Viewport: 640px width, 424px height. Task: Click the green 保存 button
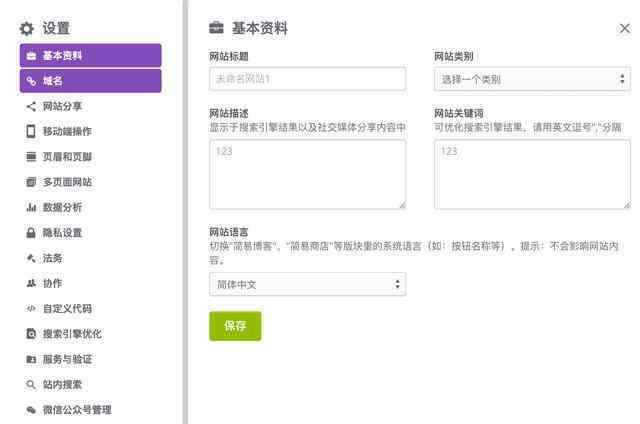click(235, 326)
